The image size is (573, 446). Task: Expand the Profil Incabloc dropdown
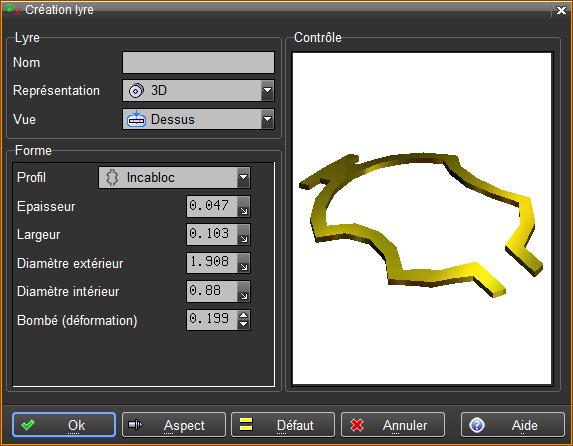point(243,178)
